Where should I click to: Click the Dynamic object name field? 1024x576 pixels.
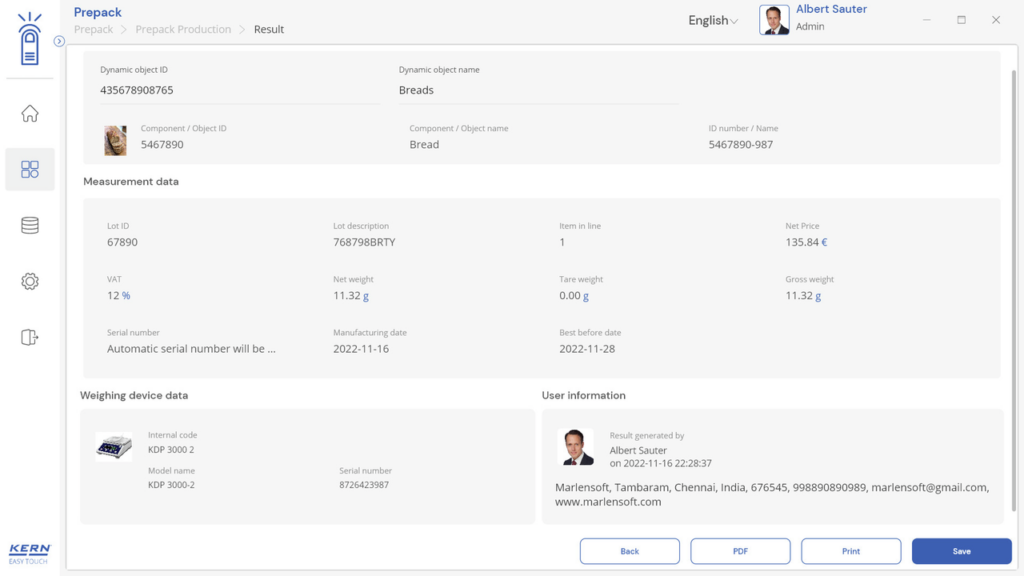point(539,90)
